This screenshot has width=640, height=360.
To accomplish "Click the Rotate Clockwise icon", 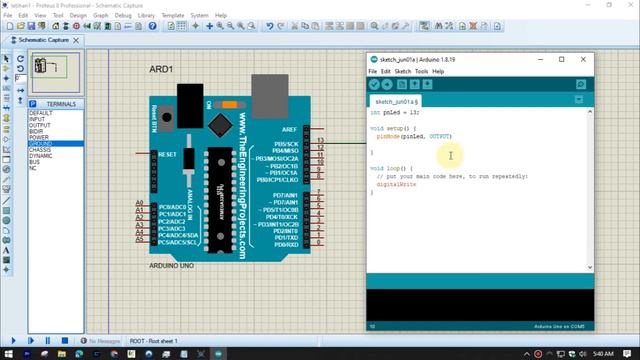I will coord(20,59).
